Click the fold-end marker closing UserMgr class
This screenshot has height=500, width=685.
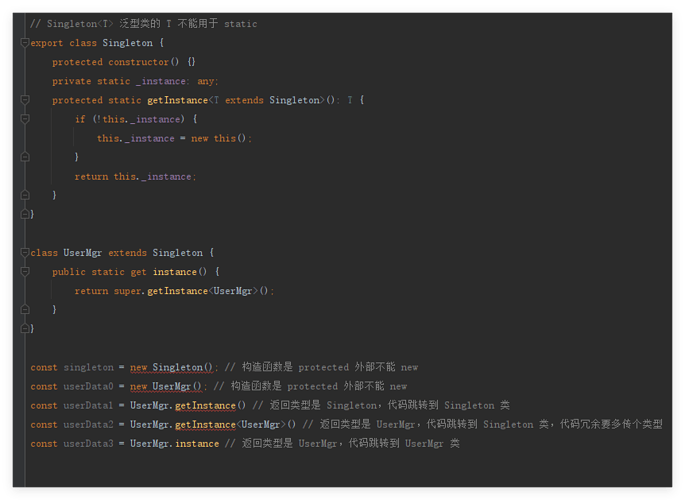(25, 328)
